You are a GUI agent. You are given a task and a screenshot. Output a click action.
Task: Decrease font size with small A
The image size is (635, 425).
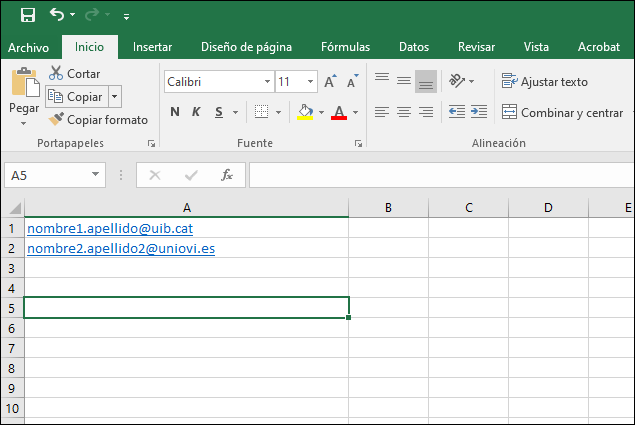coord(352,81)
